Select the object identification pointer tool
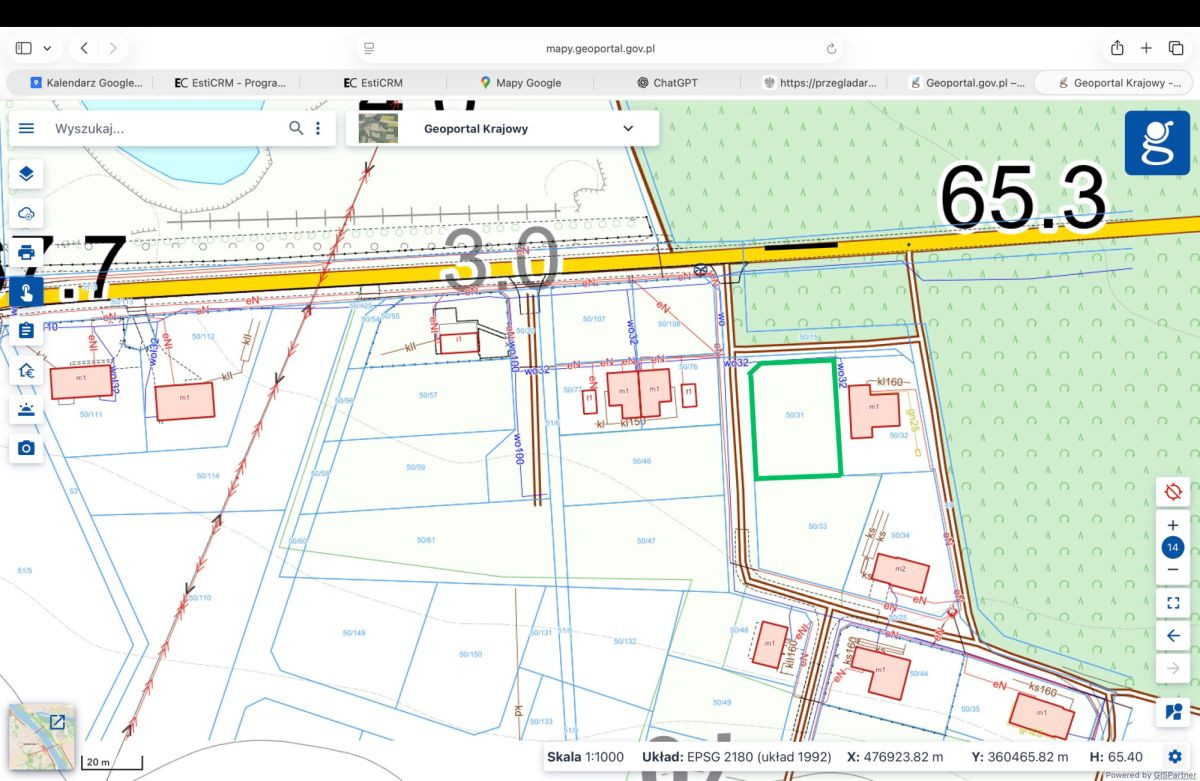 coord(26,291)
